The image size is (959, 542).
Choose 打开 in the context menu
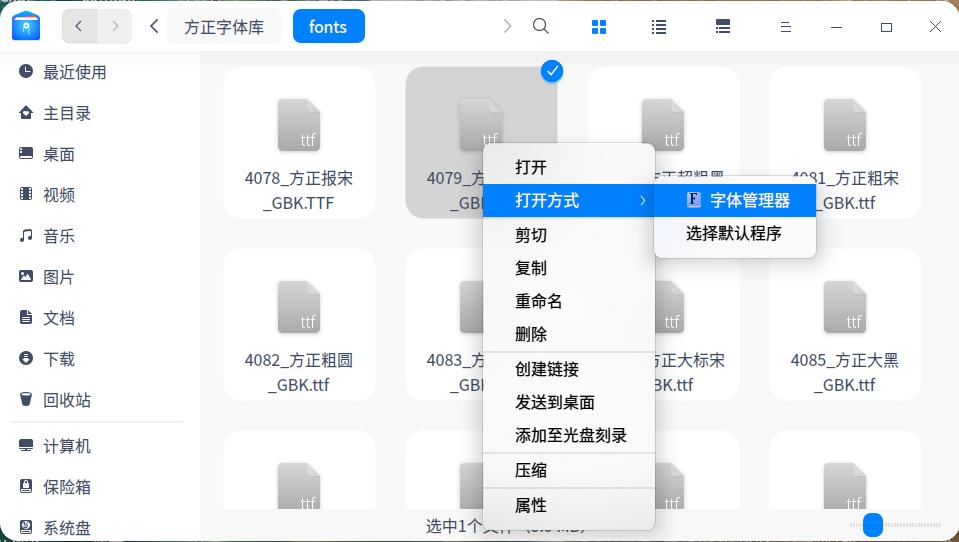(x=569, y=167)
